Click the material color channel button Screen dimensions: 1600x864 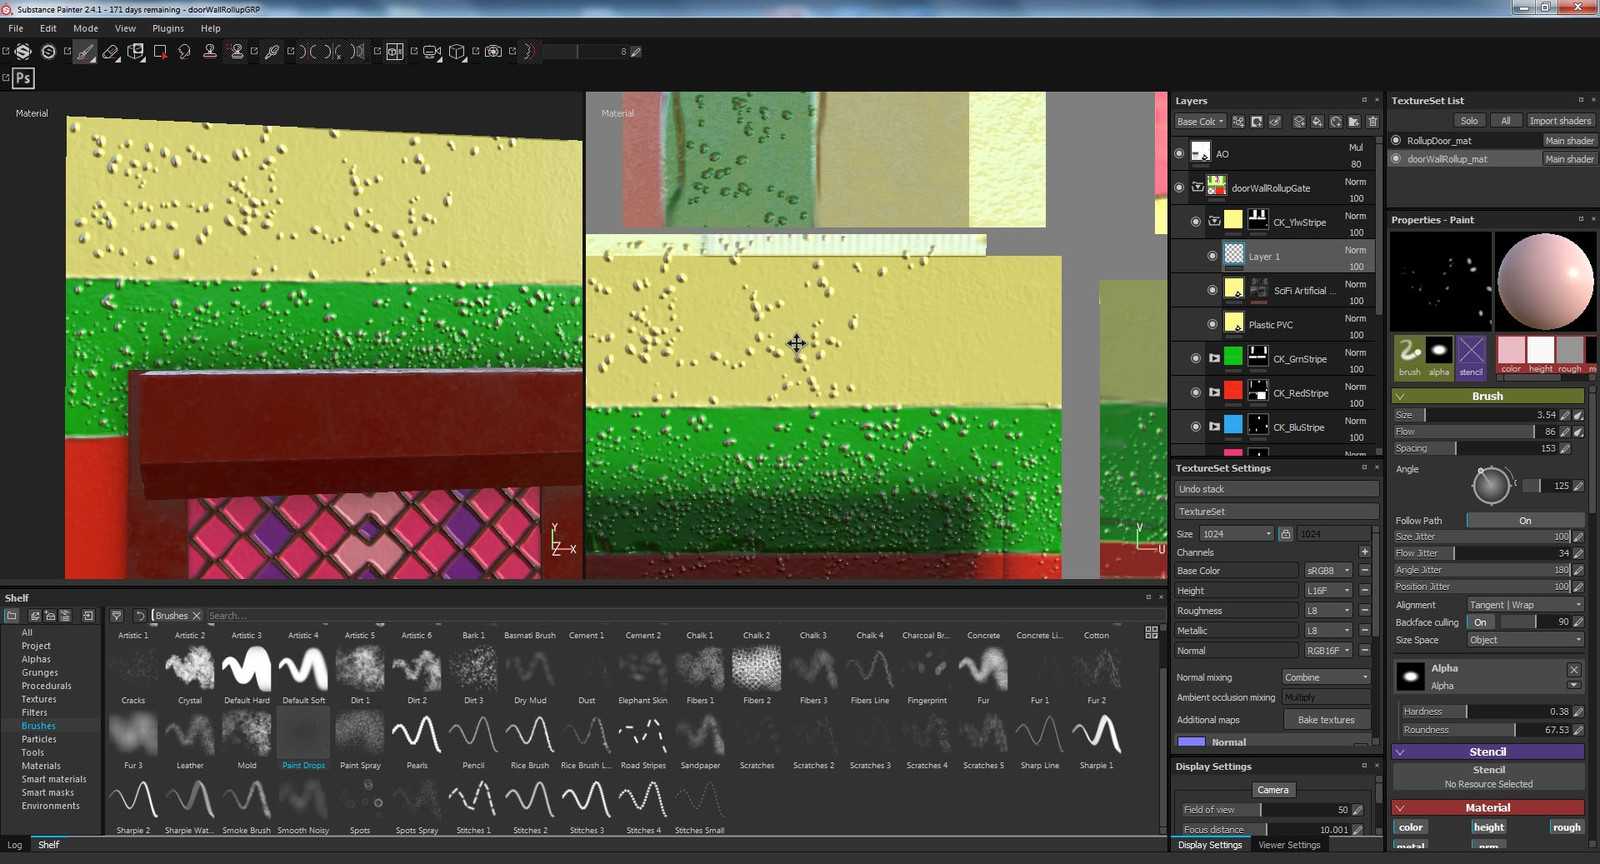1411,827
